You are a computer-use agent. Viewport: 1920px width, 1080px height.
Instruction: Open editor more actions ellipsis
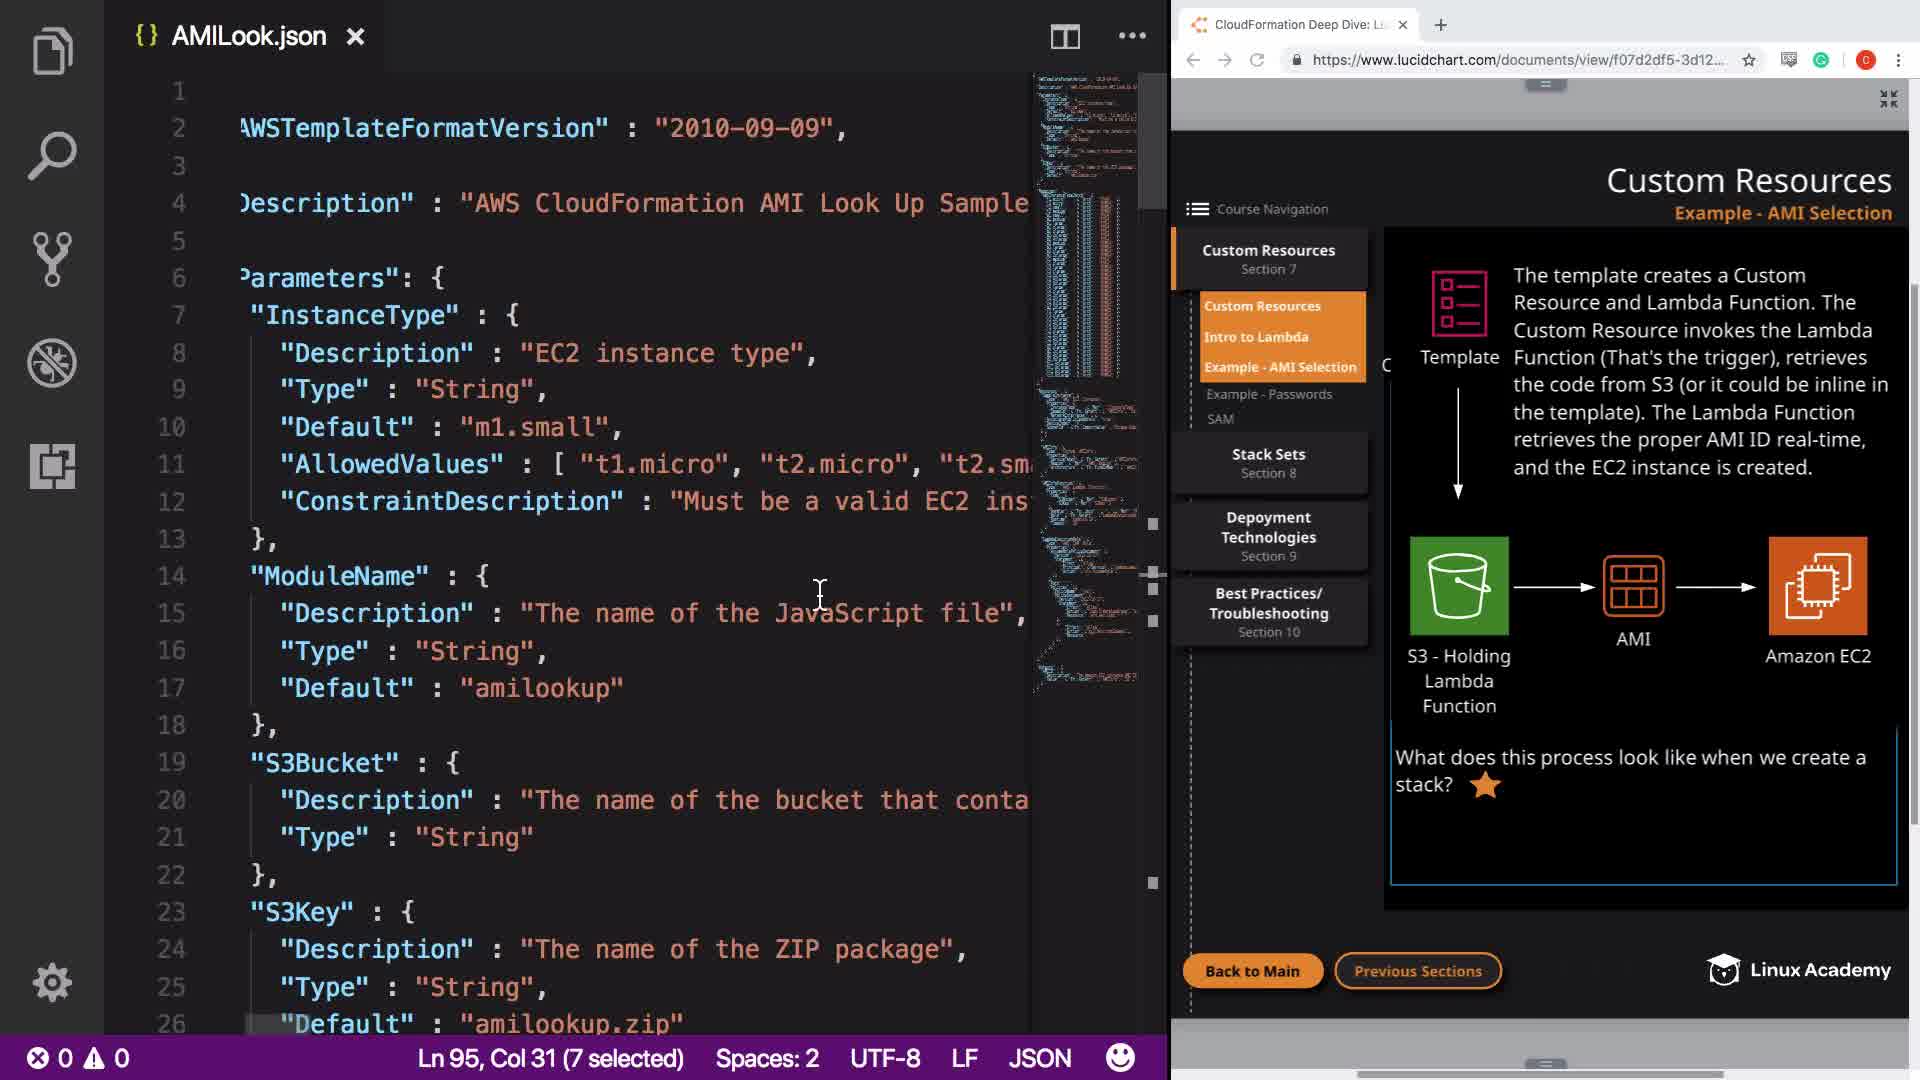click(x=1132, y=37)
